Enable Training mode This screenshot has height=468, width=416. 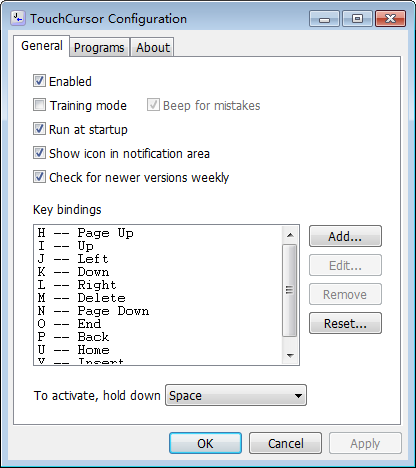[x=39, y=105]
